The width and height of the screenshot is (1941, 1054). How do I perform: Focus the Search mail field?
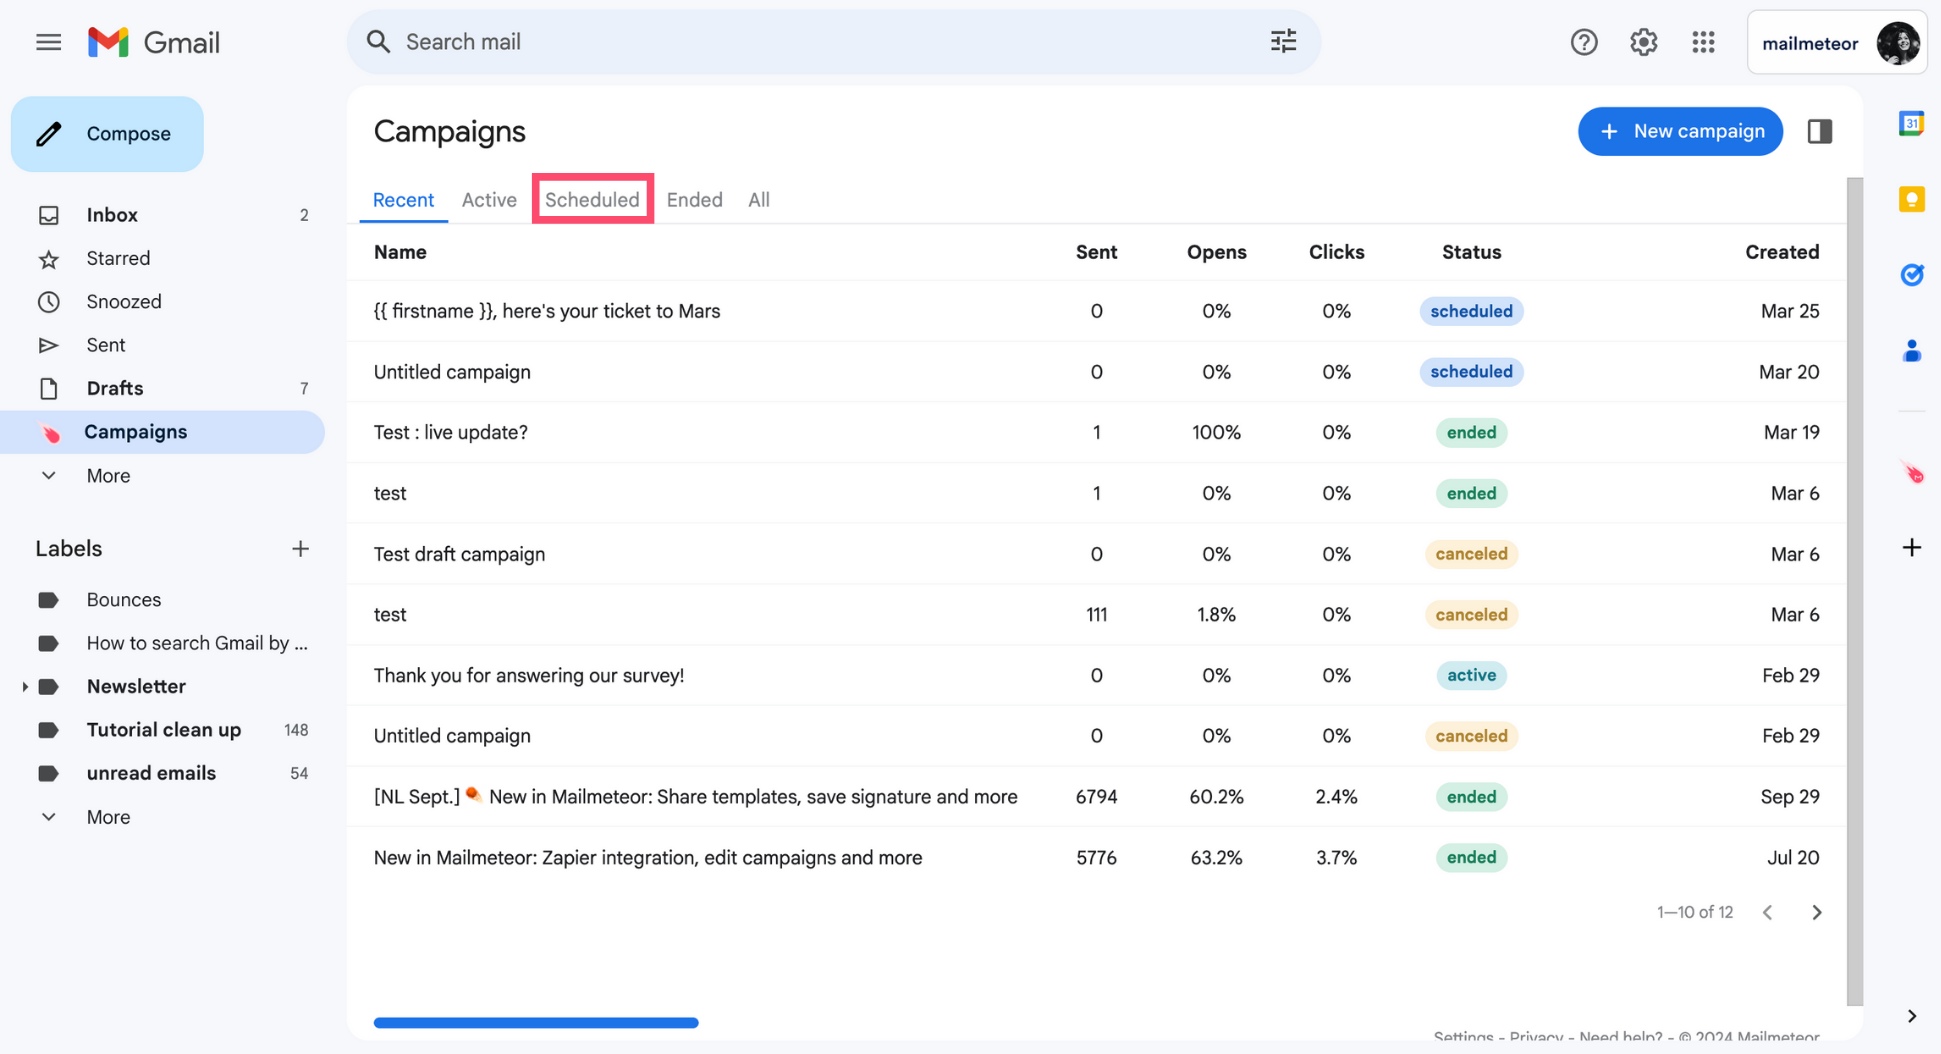[833, 42]
